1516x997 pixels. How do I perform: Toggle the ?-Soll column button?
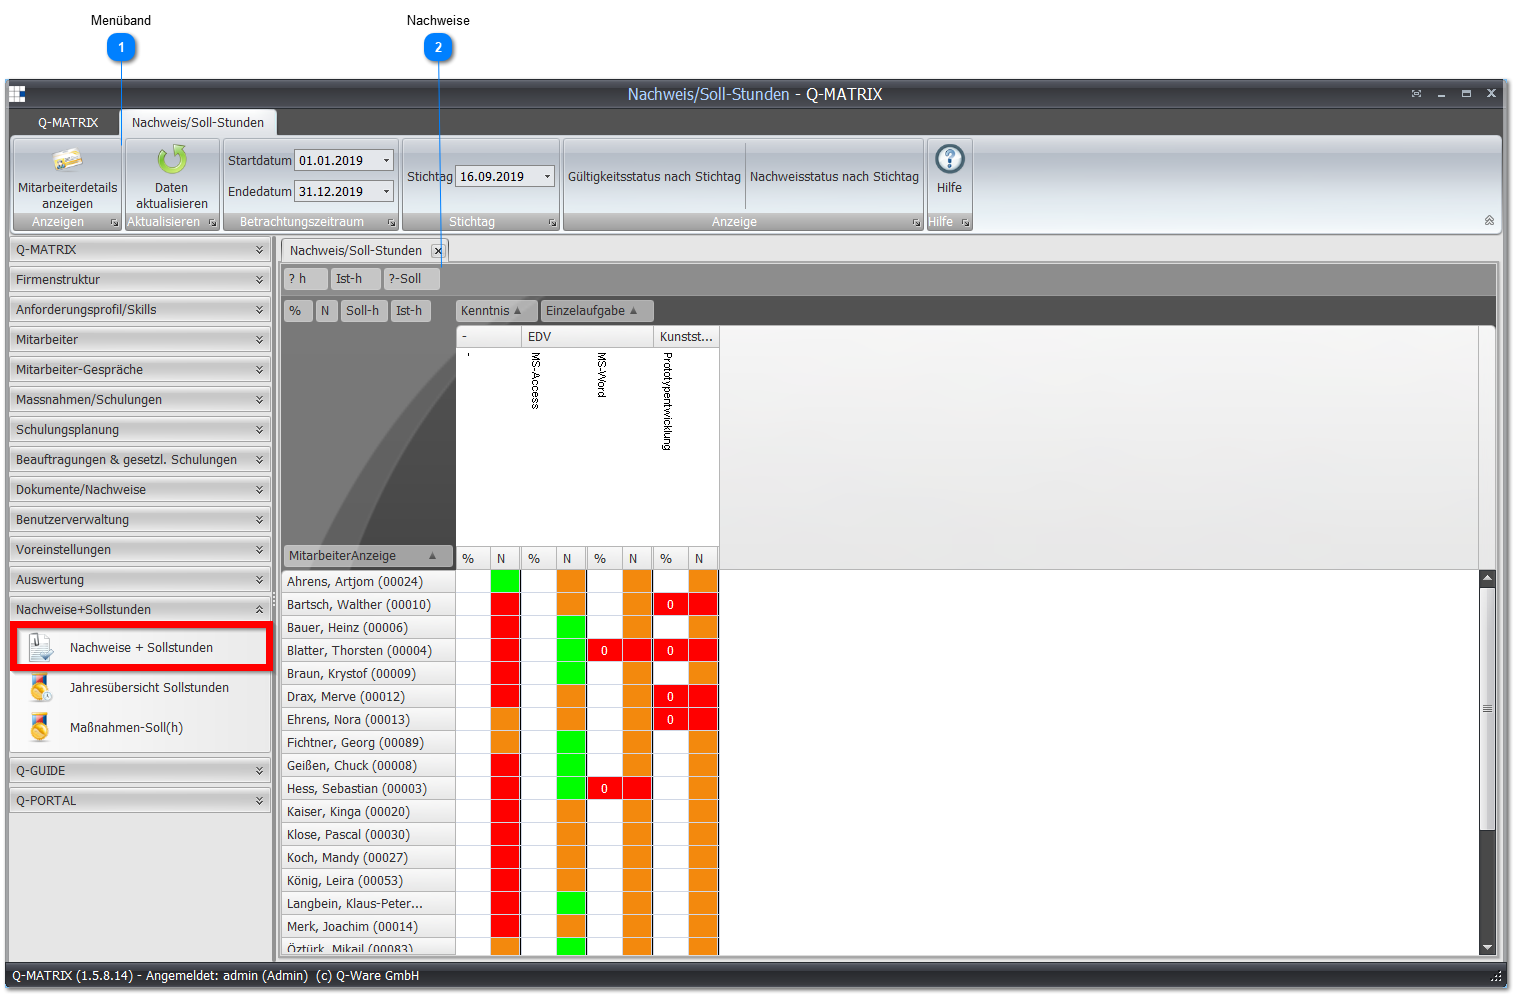coord(411,279)
